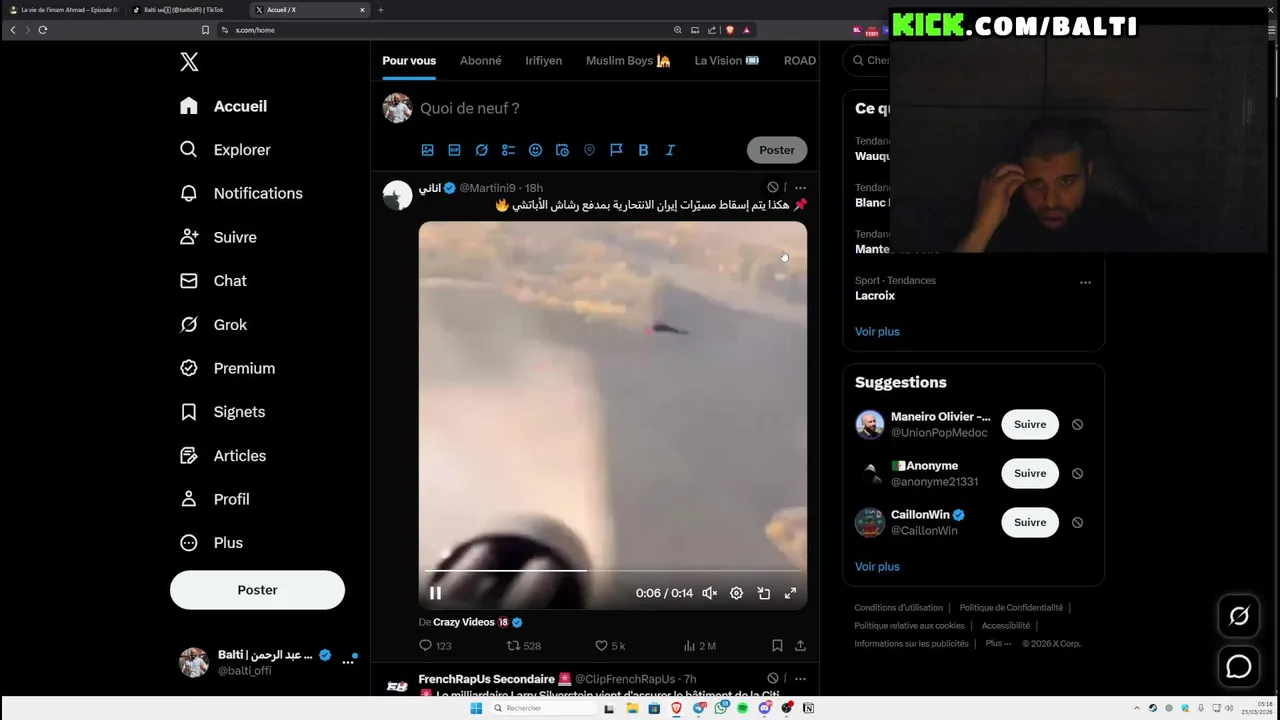Screen dimensions: 1280x720
Task: Open Chat in the sidebar
Action: 213,281
